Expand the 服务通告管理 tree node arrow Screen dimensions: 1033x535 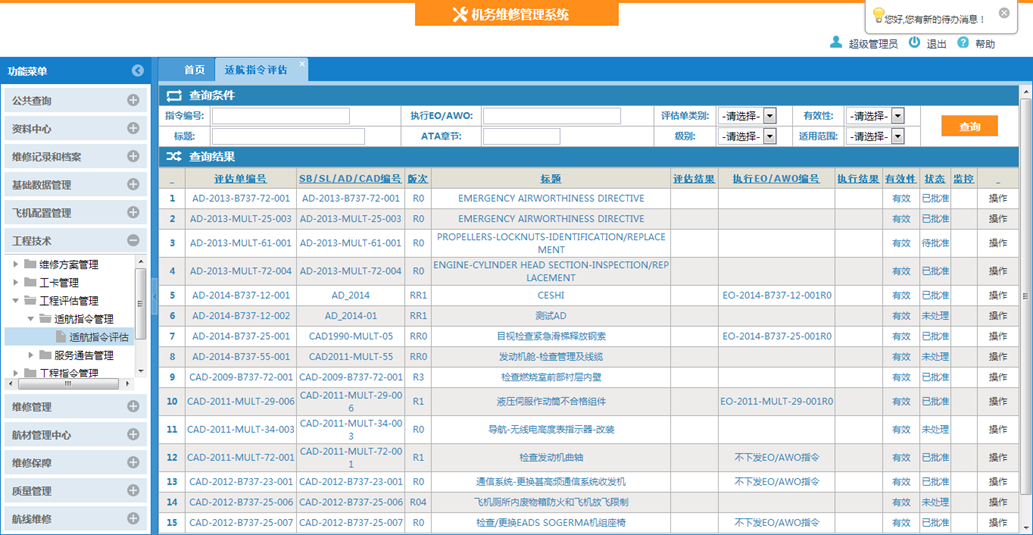(x=31, y=355)
